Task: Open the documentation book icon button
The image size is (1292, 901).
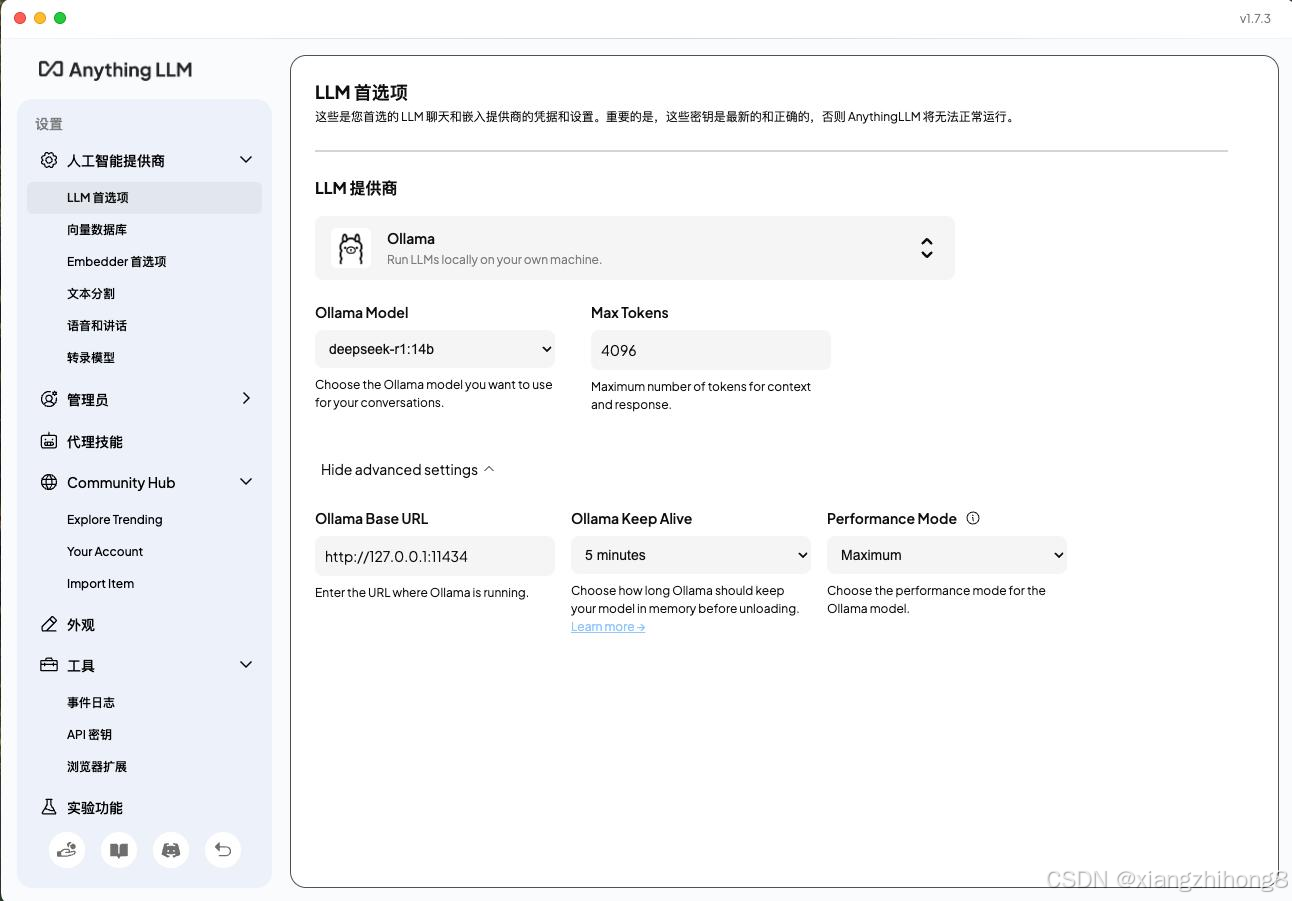Action: click(119, 850)
